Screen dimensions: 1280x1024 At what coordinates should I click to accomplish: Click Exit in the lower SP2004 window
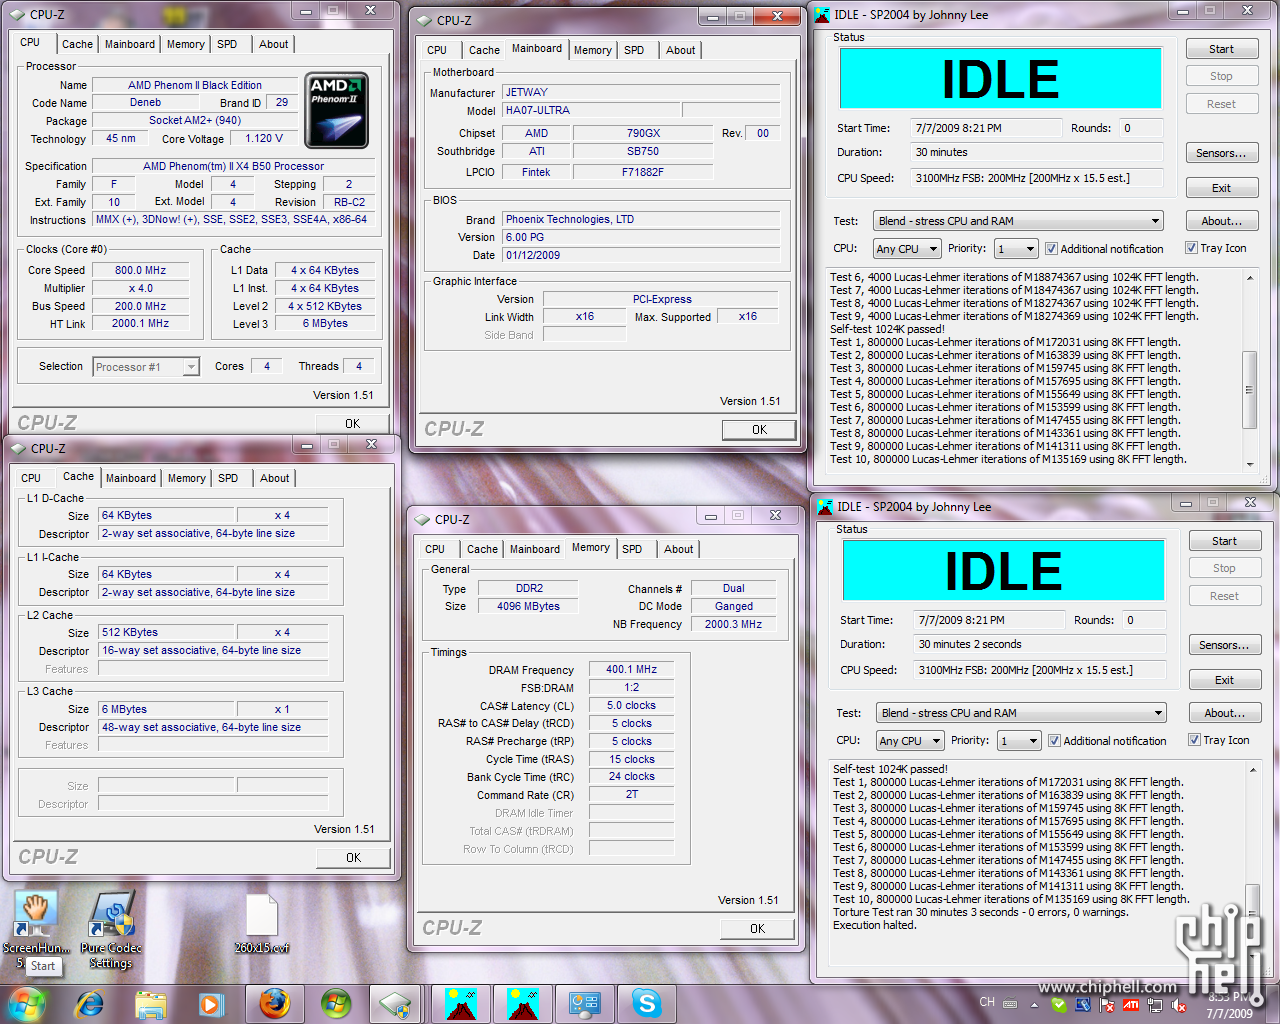(1224, 680)
